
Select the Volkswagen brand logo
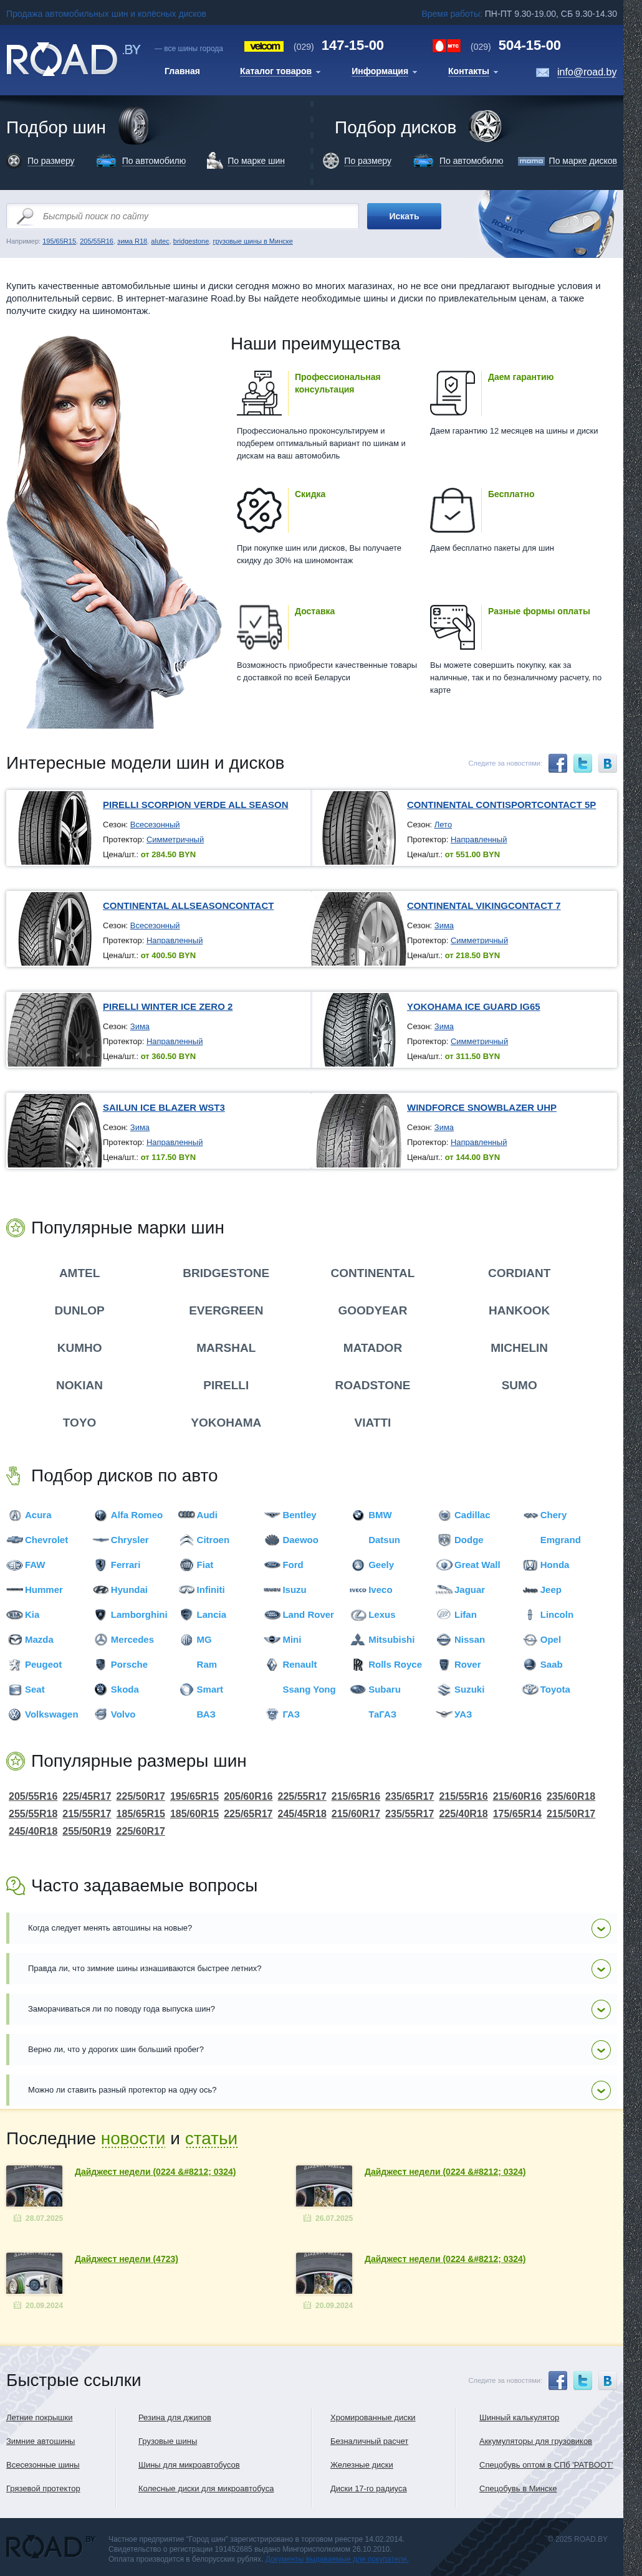[15, 1714]
